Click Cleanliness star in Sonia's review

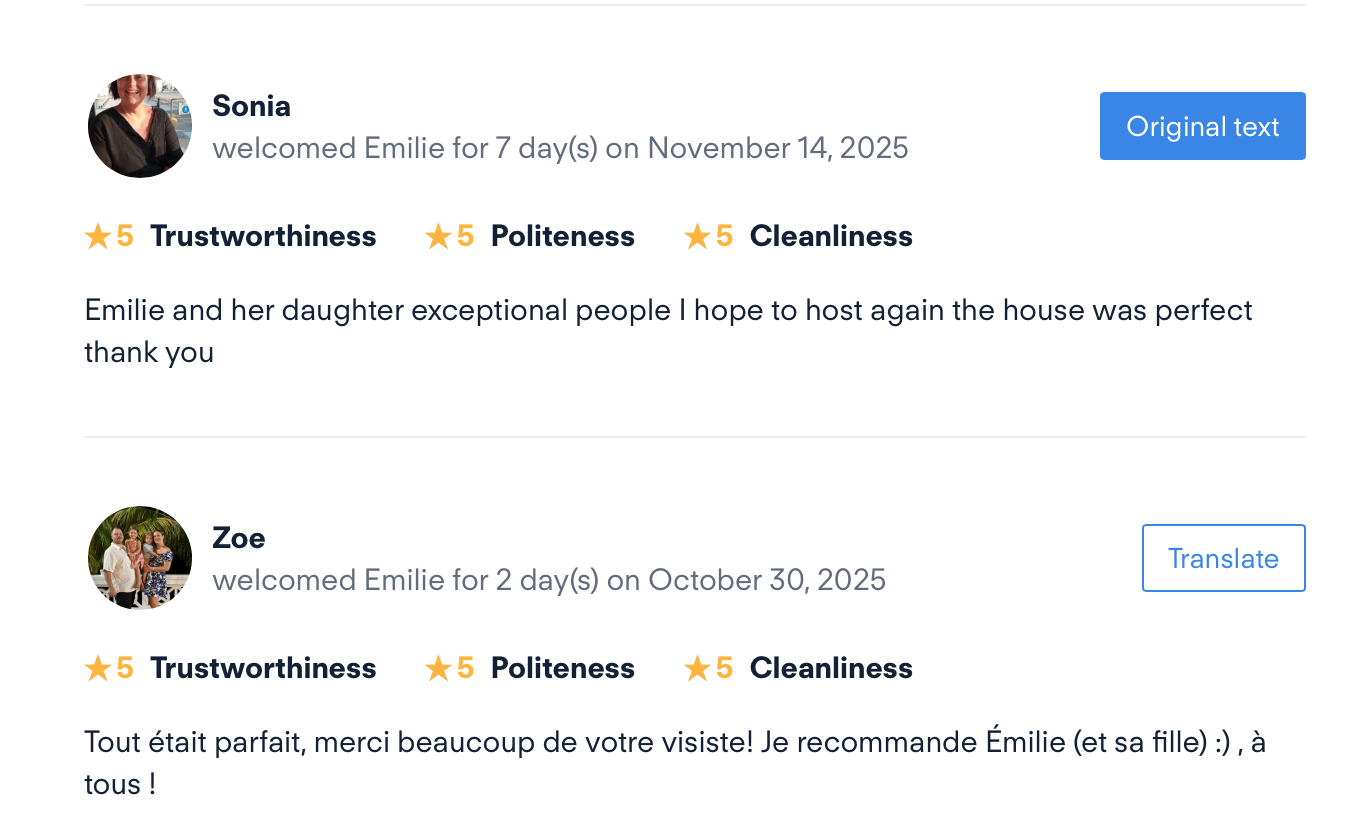tap(697, 237)
